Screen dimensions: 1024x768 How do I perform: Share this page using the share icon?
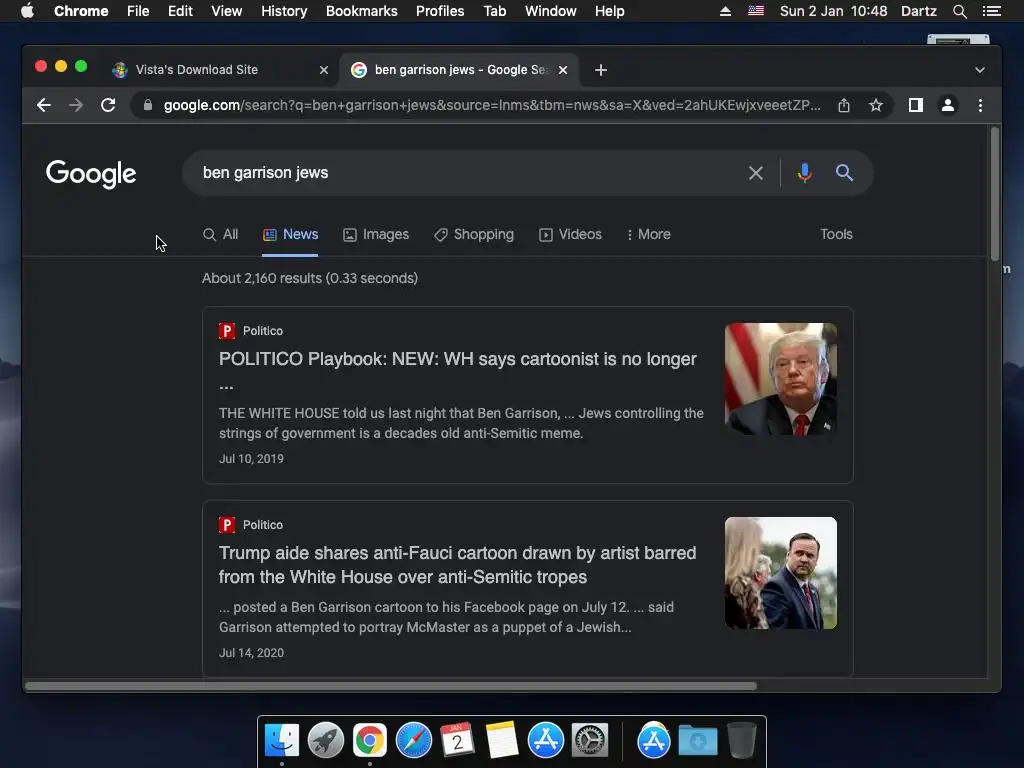pyautogui.click(x=844, y=105)
